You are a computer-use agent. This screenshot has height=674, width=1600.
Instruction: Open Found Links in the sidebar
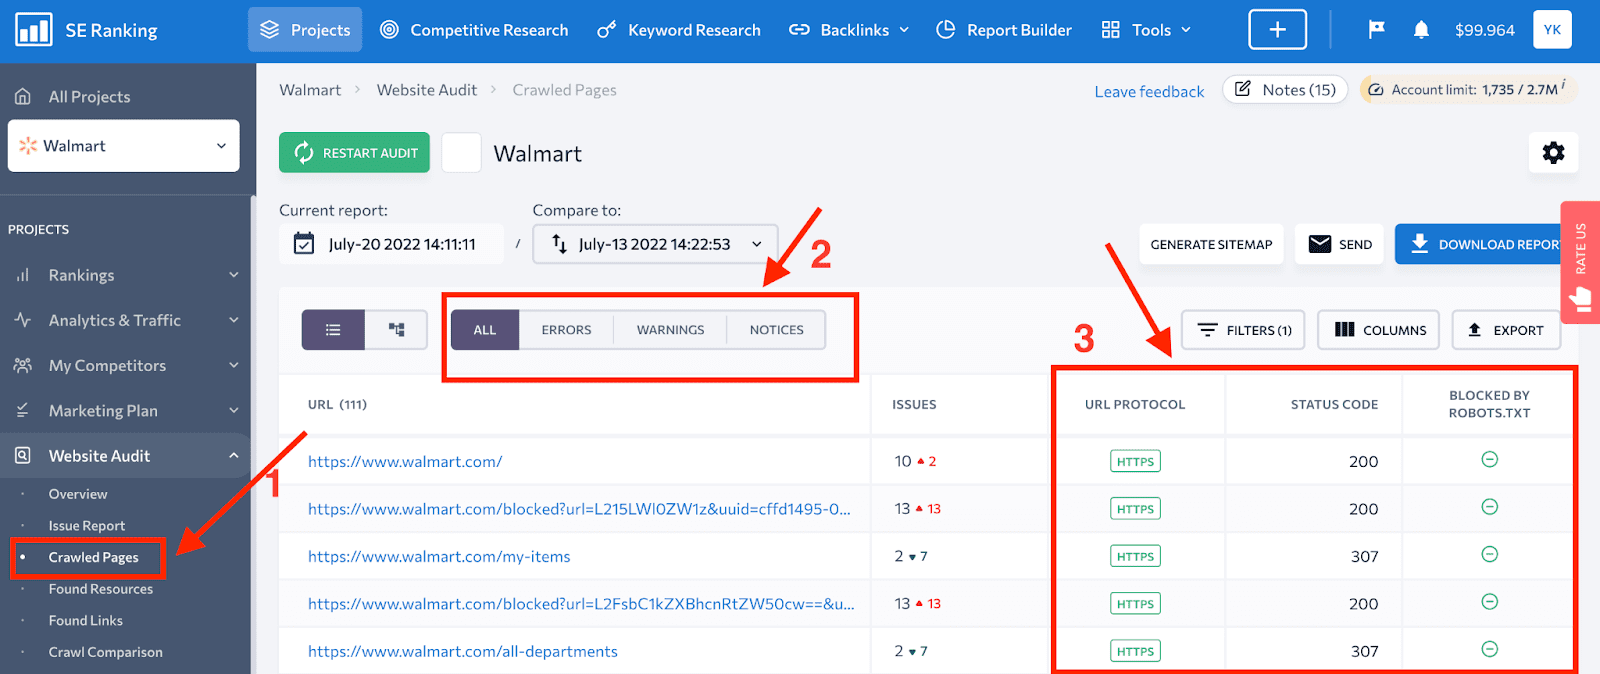pos(86,621)
